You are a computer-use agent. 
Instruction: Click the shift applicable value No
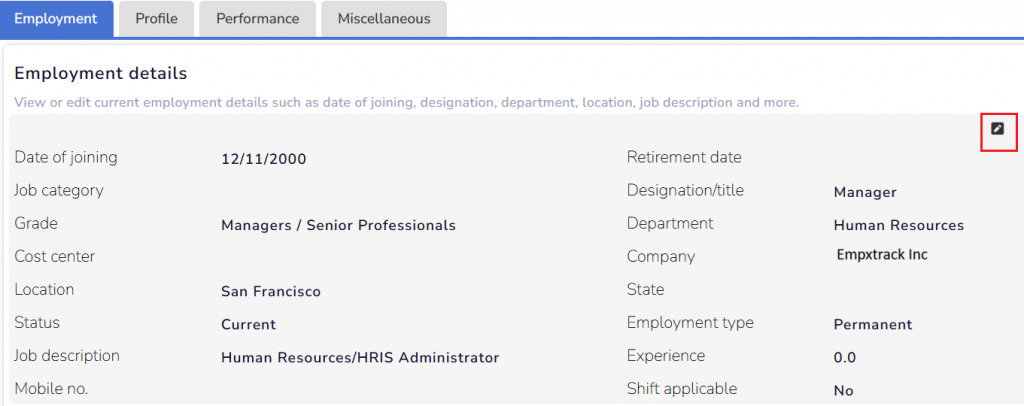tap(843, 390)
